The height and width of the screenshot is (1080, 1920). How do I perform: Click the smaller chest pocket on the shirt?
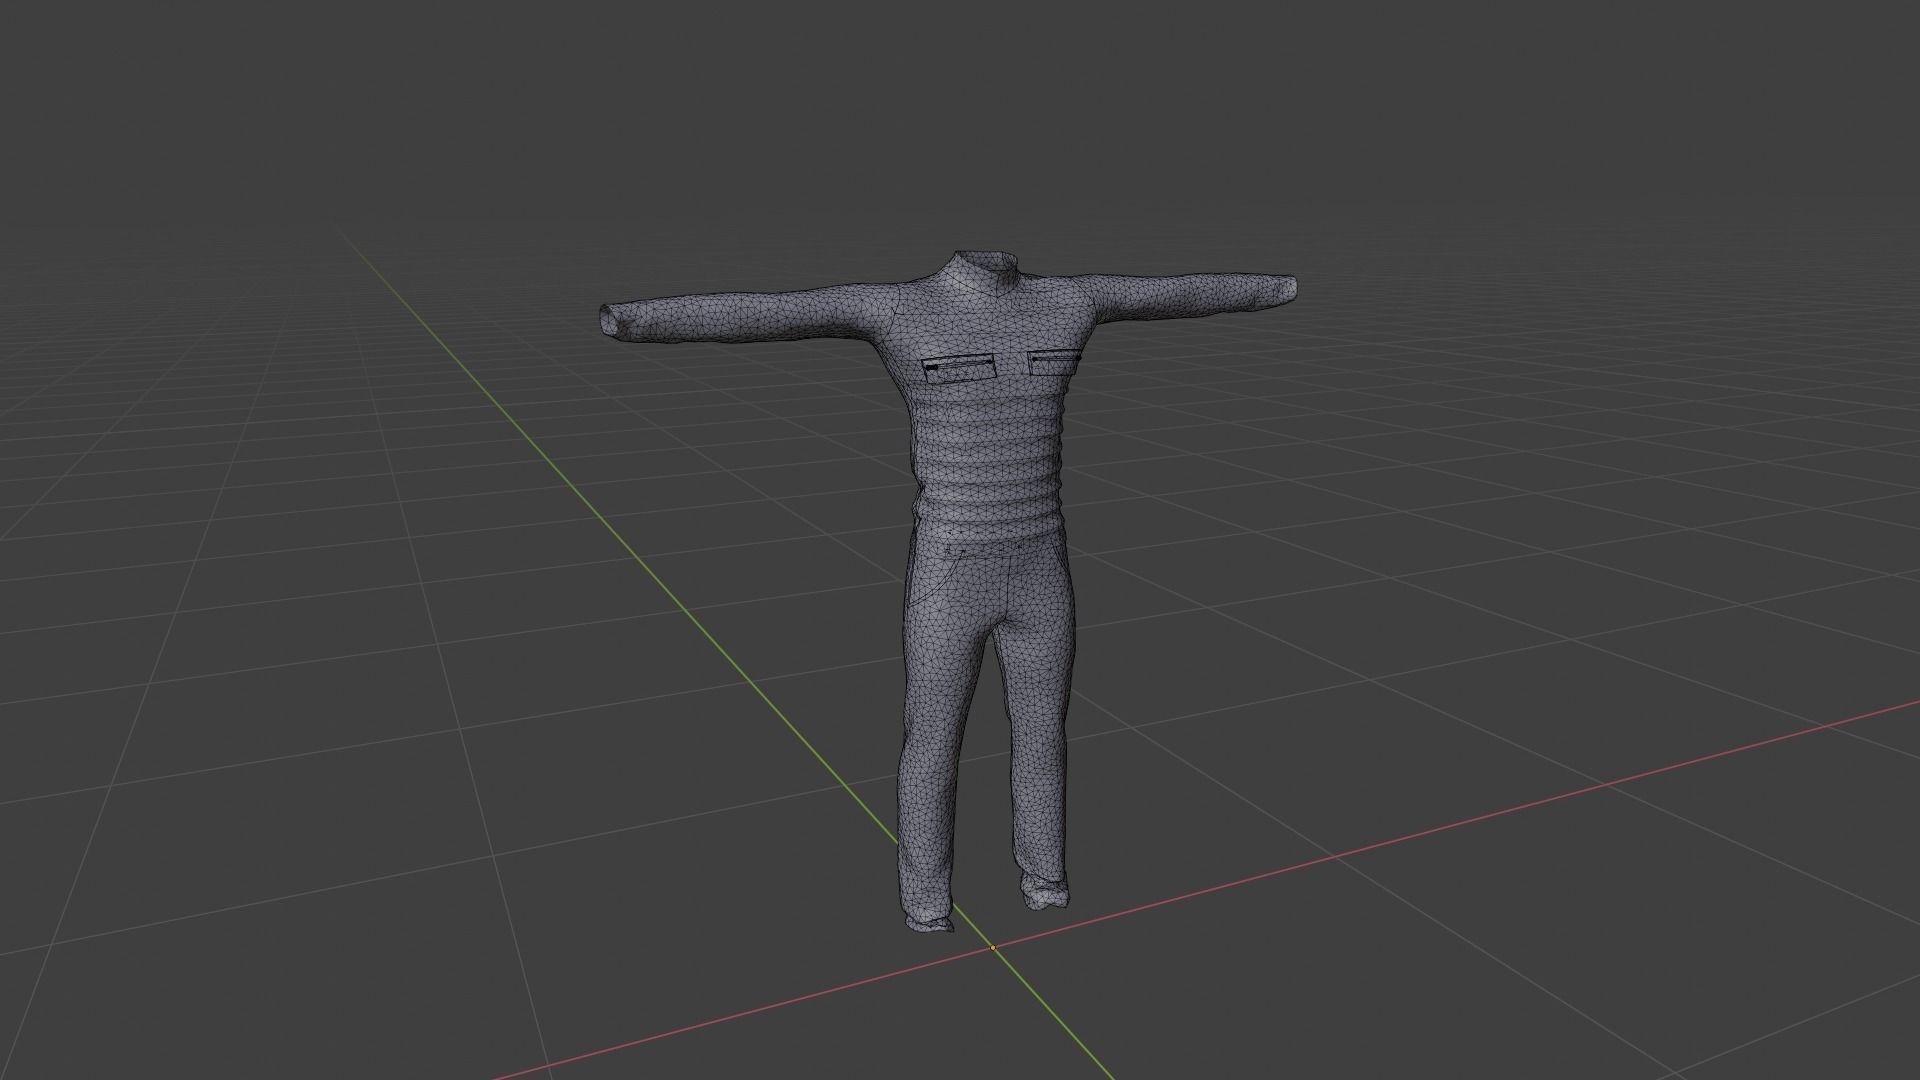pyautogui.click(x=1054, y=361)
